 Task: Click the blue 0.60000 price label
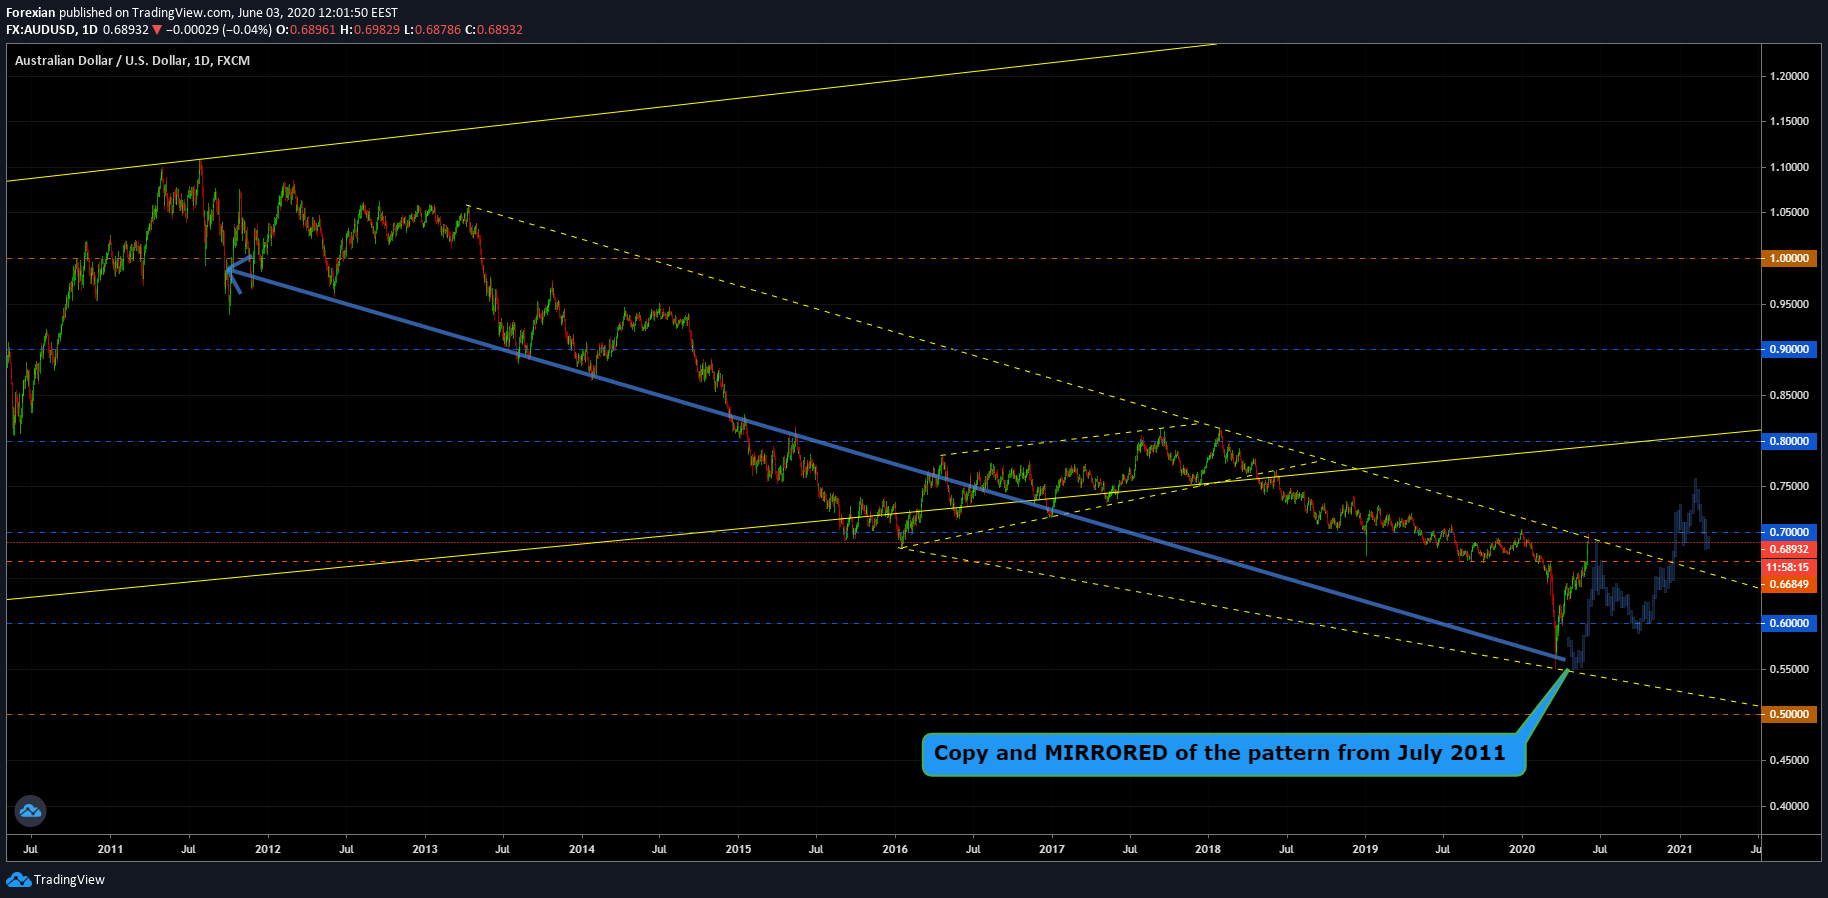1789,623
